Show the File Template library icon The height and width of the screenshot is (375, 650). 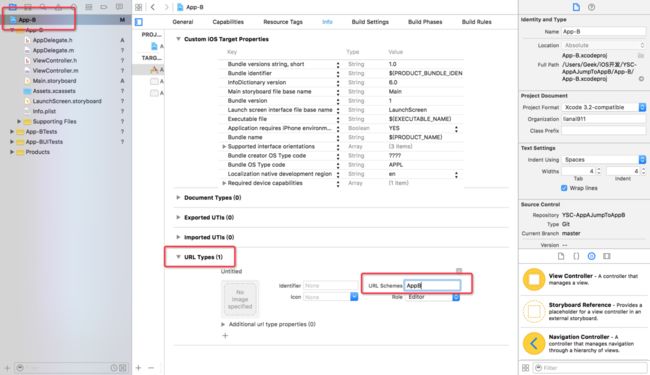point(560,256)
